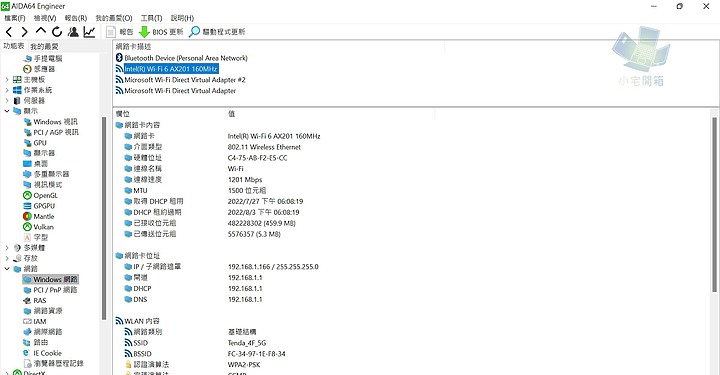Click the driver update magnifier button
The image size is (720, 375).
(x=217, y=32)
